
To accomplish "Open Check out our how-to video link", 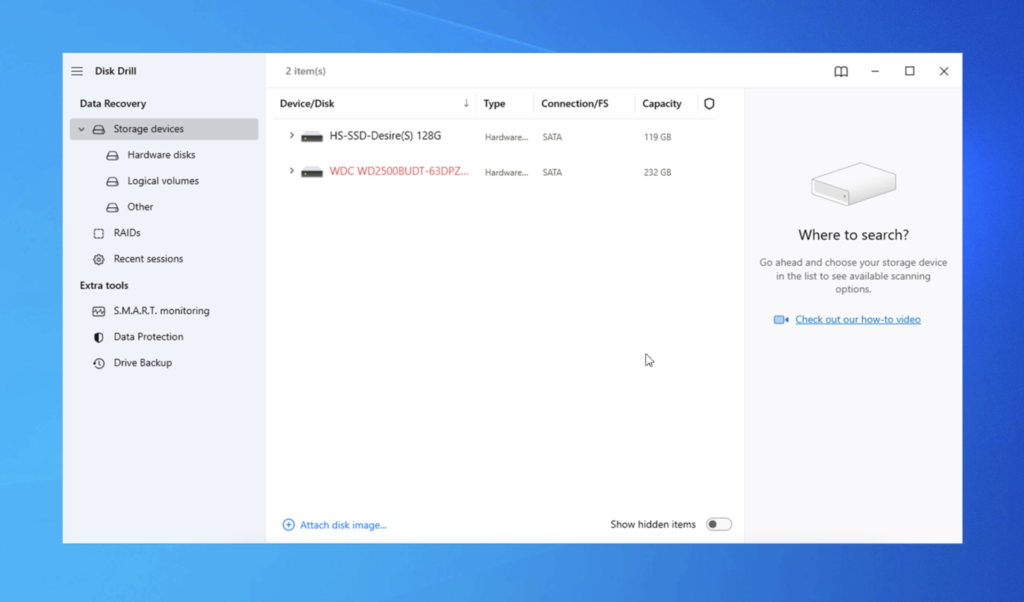I will pos(857,320).
